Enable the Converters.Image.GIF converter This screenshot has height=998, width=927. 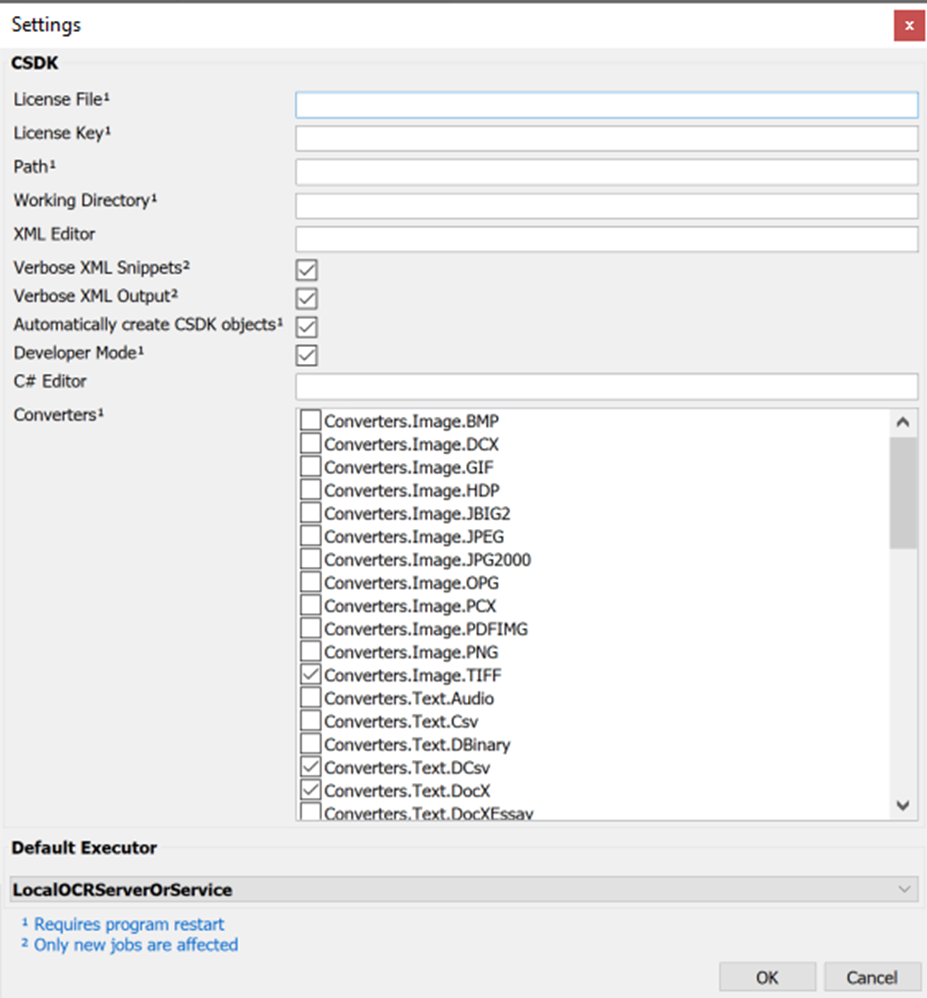coord(310,466)
